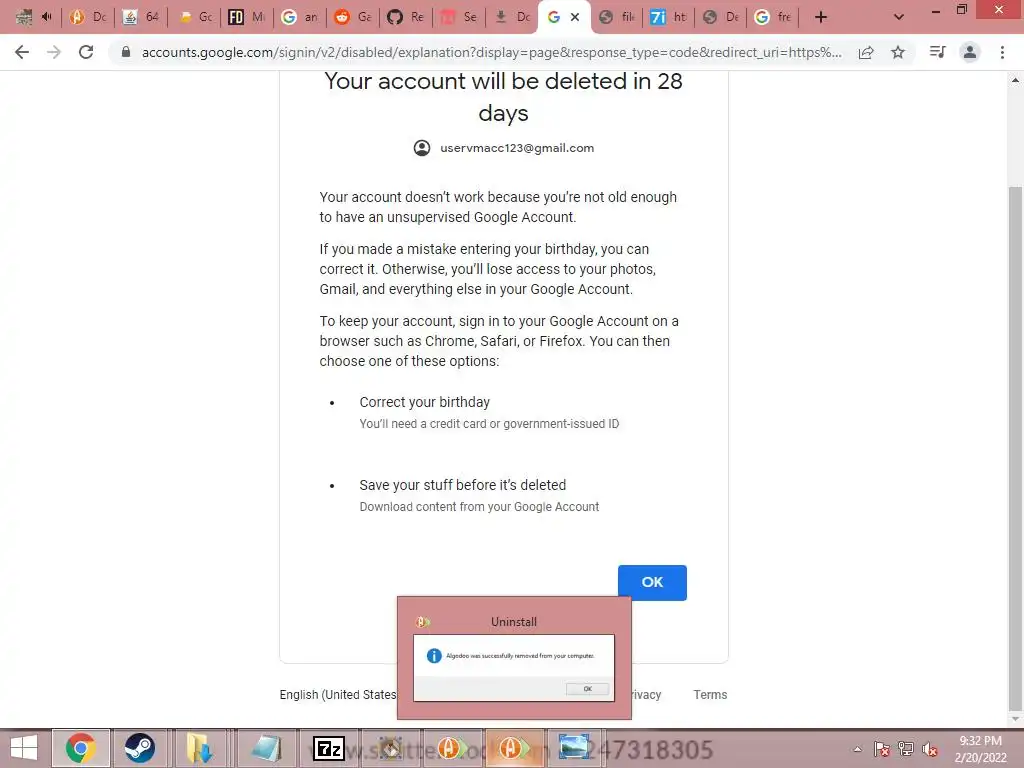Bookmark this page with the star icon

click(x=898, y=52)
